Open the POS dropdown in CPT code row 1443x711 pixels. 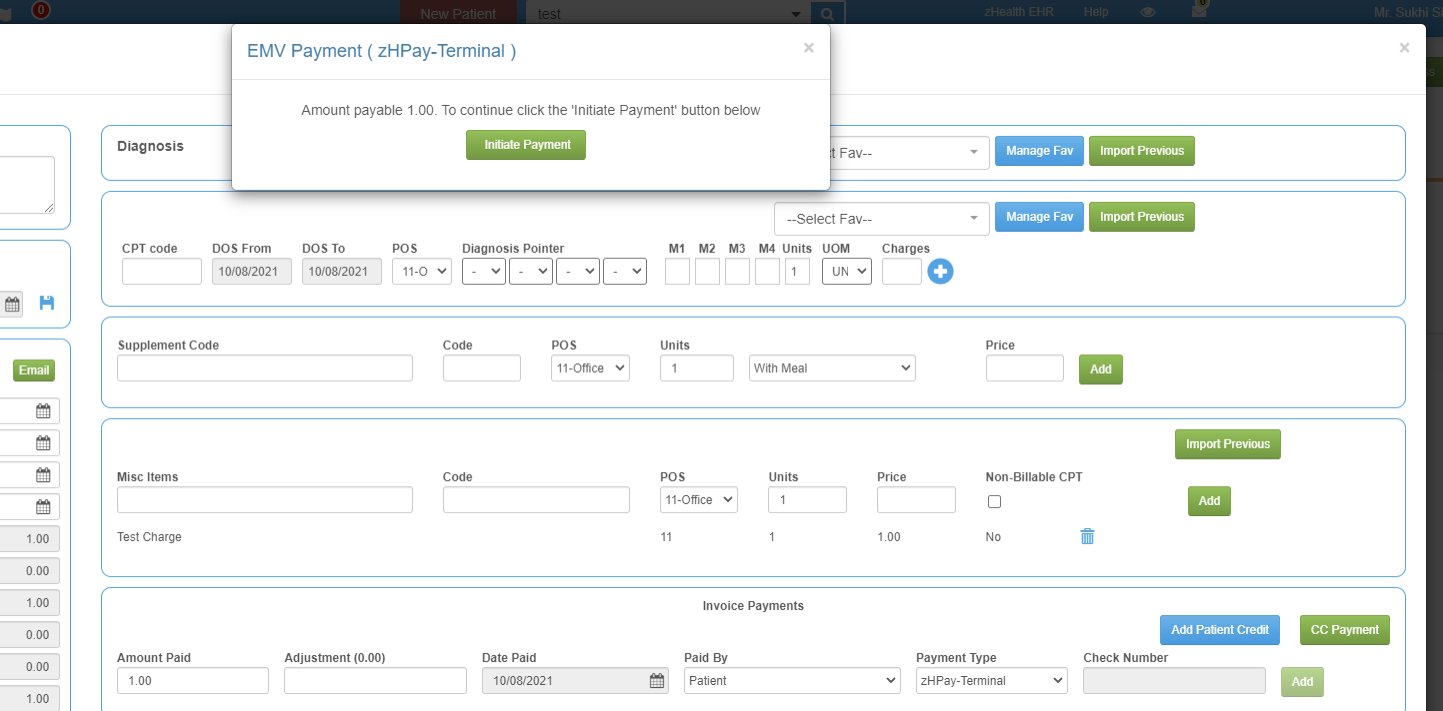[x=422, y=271]
